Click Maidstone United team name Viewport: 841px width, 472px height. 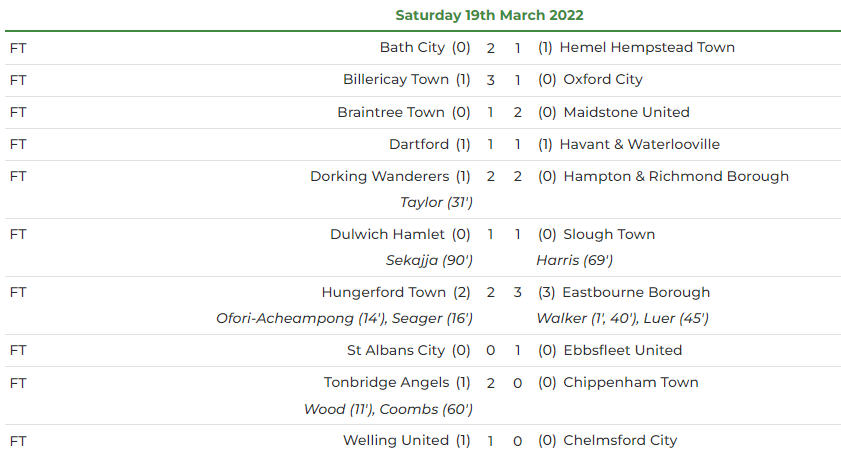coord(626,112)
